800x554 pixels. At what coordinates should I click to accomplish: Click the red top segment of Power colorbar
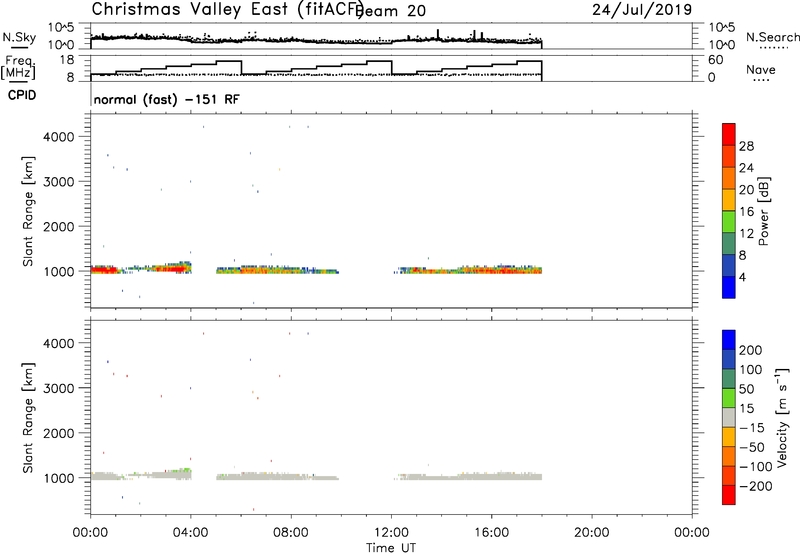pyautogui.click(x=729, y=135)
